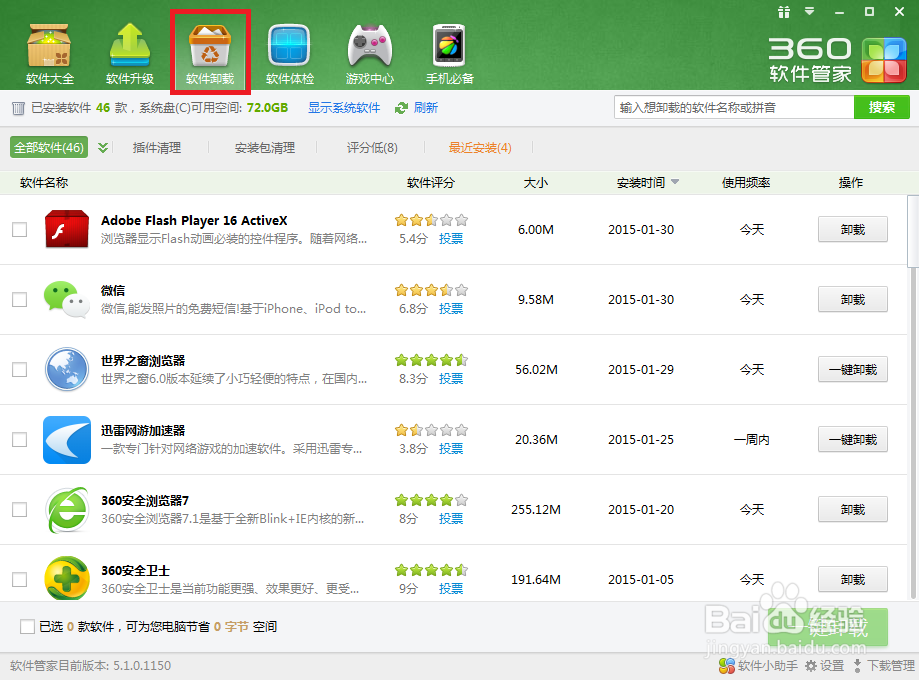Click the 360 software manager logo
919x680 pixels.
837,60
